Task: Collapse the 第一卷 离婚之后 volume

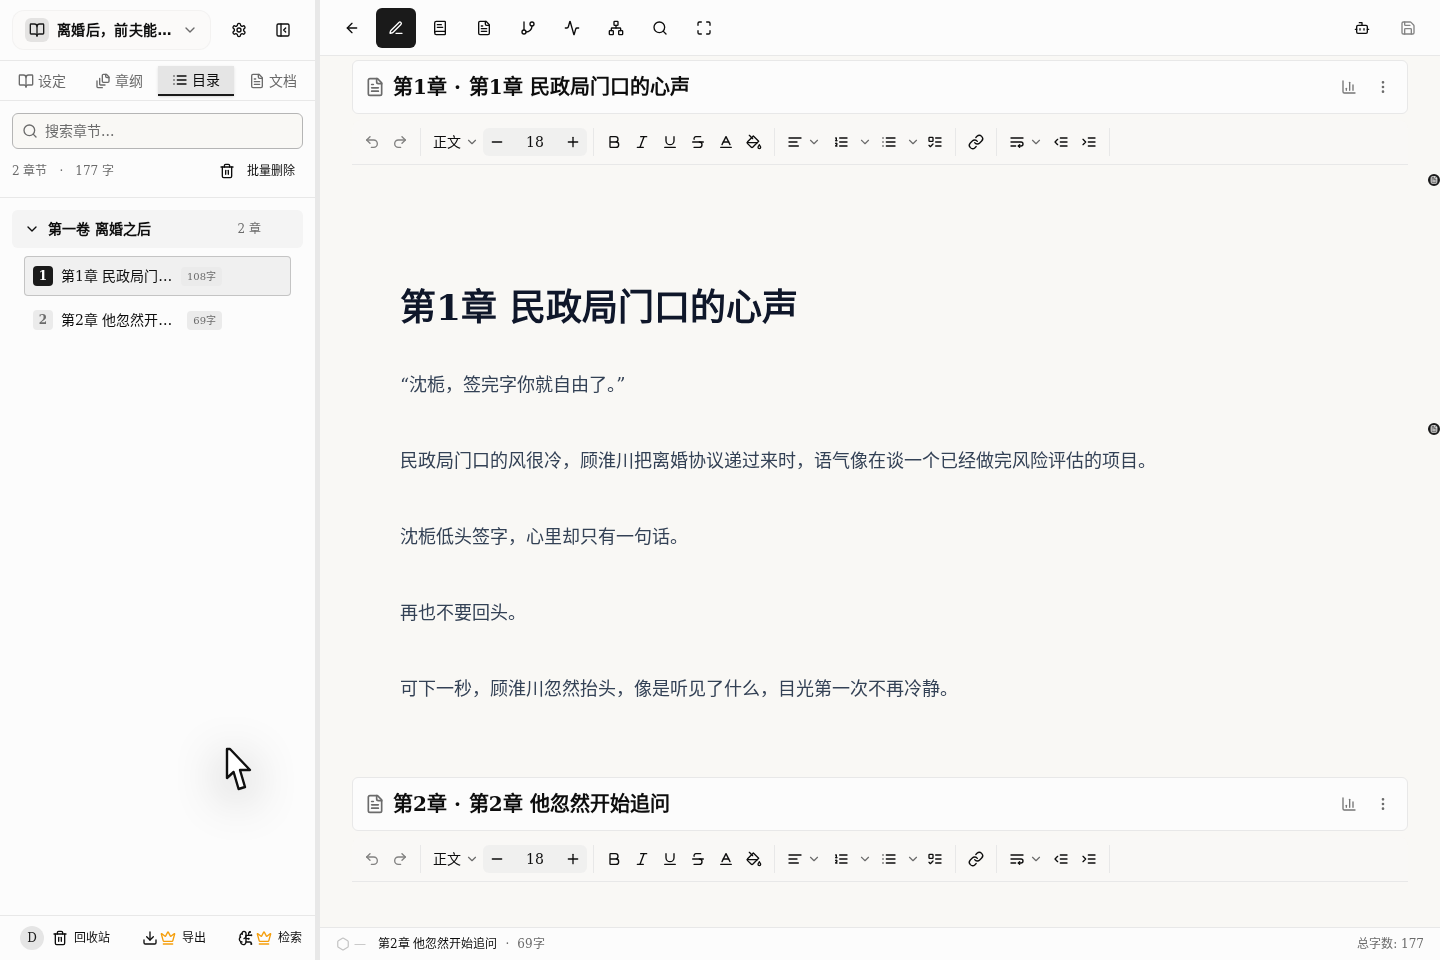Action: click(32, 228)
